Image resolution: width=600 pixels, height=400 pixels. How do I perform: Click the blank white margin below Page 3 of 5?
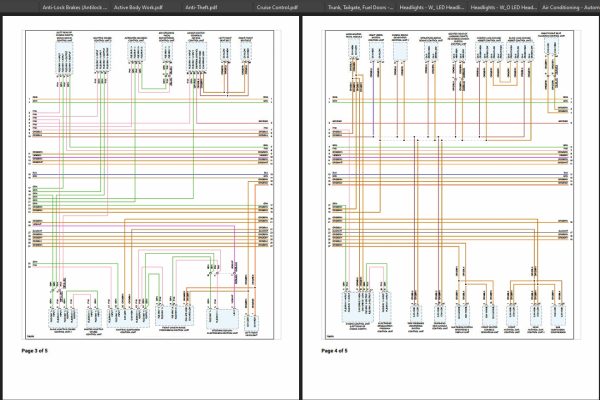pyautogui.click(x=150, y=377)
